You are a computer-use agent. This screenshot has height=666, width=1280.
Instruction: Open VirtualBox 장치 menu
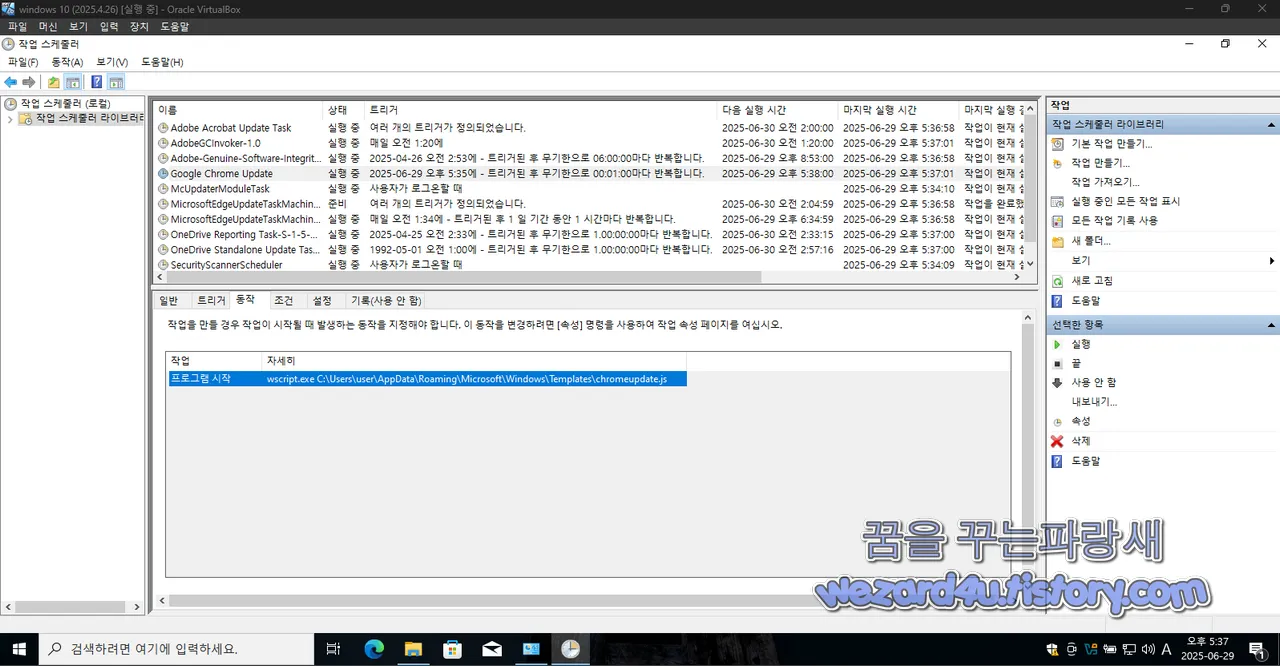pyautogui.click(x=139, y=27)
